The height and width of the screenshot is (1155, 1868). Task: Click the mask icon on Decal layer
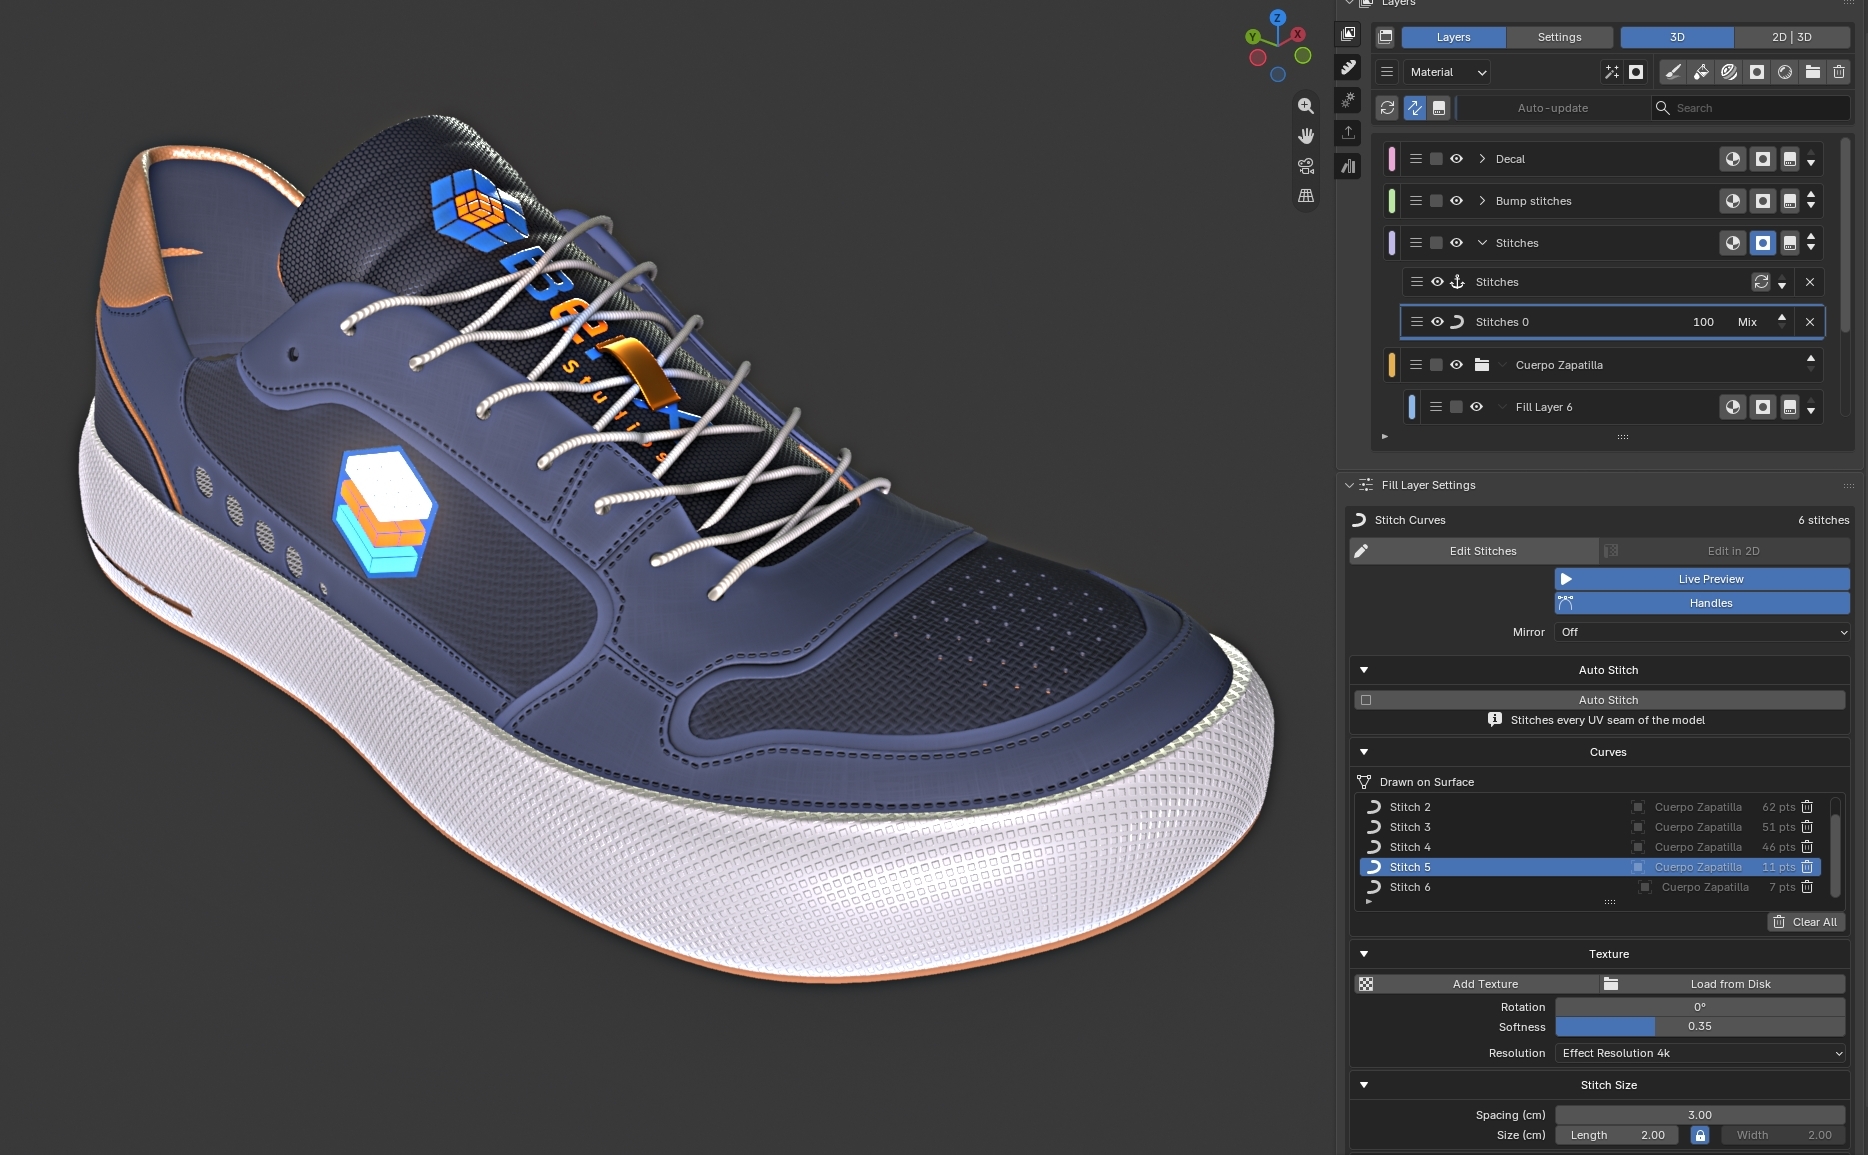(1763, 159)
